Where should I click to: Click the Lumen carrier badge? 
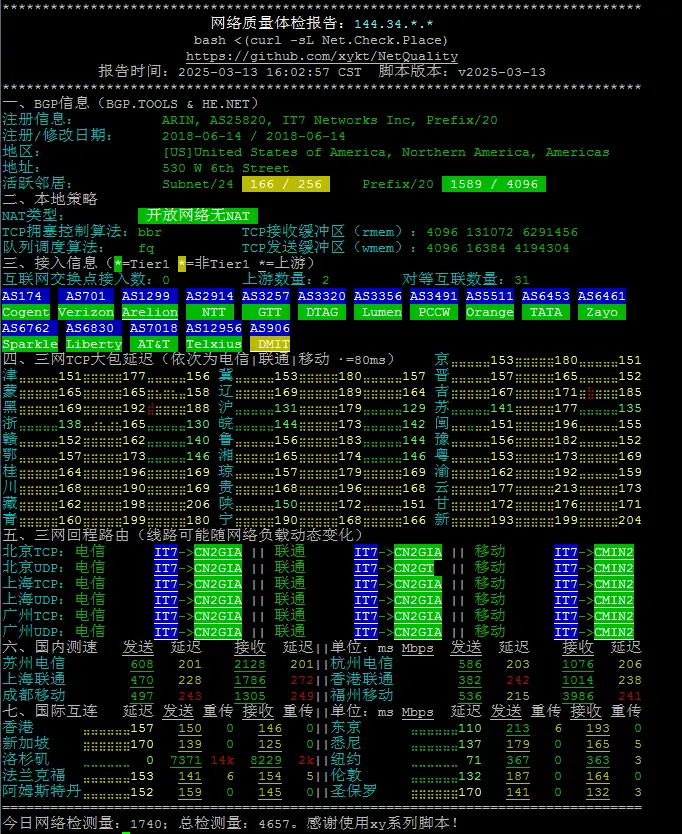click(x=377, y=312)
